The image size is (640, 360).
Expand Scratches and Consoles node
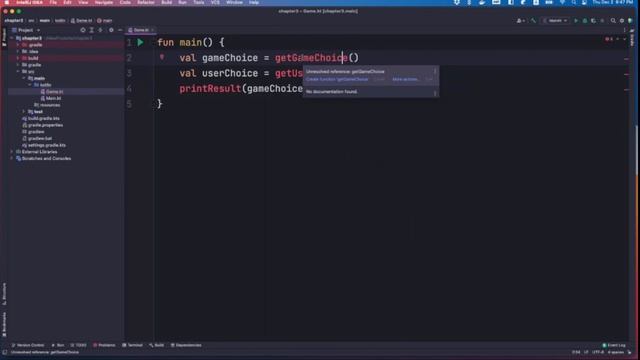12,158
